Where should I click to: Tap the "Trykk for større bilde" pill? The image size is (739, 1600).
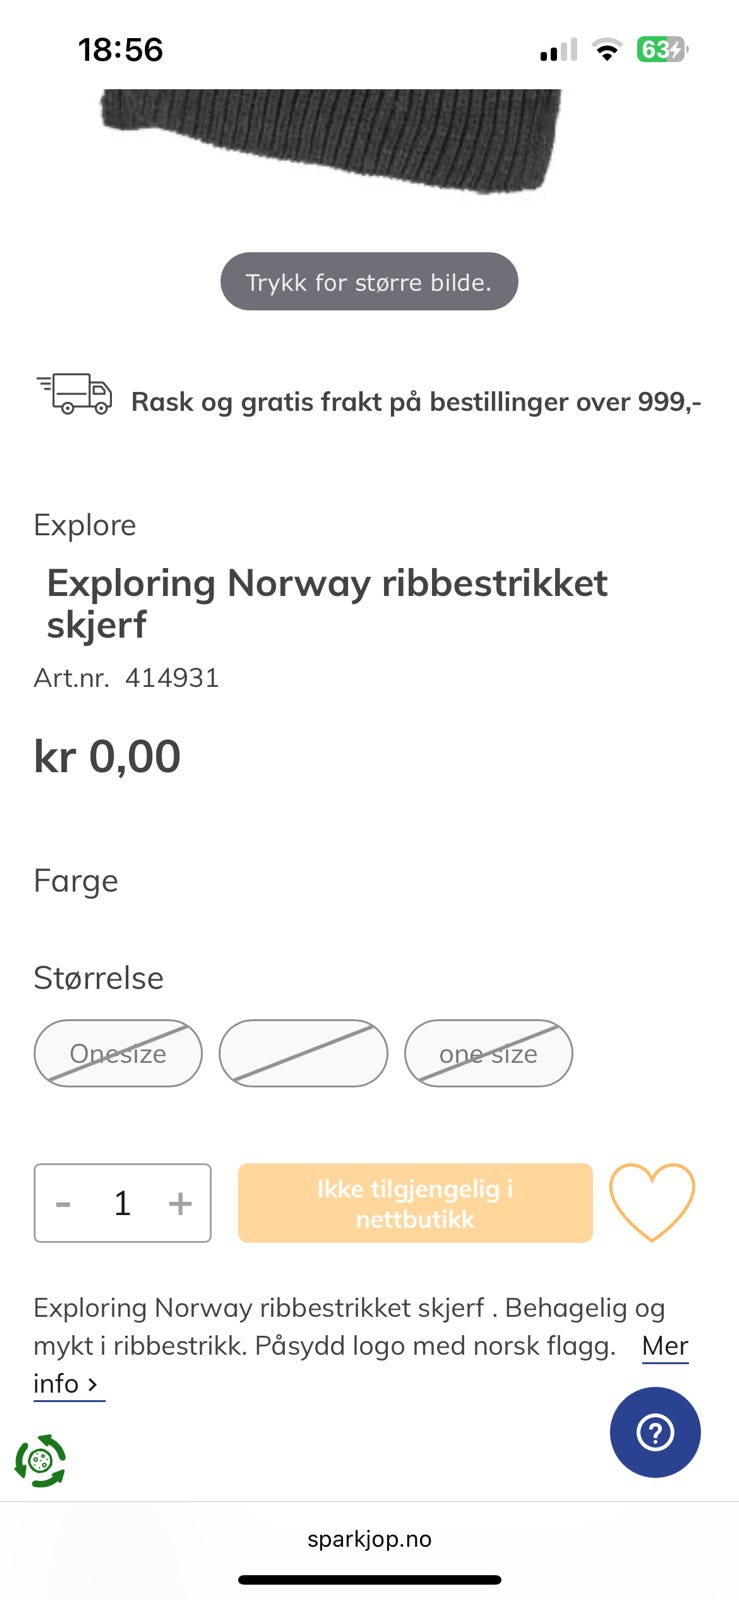click(x=369, y=282)
